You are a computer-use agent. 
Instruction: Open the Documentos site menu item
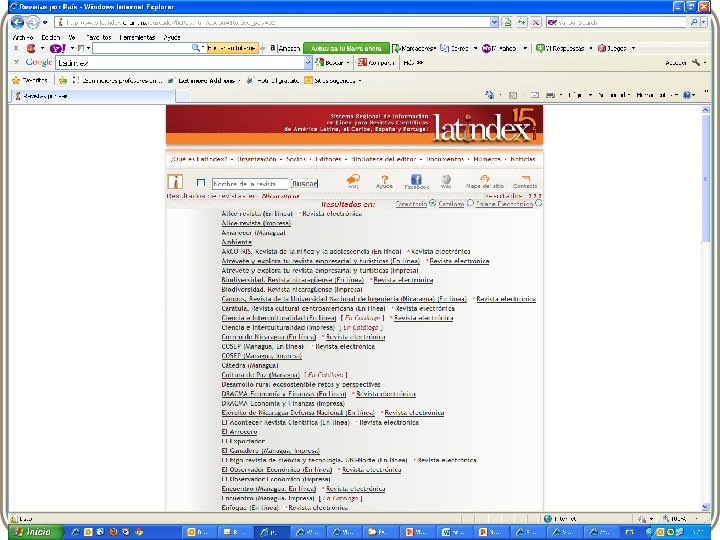[445, 159]
